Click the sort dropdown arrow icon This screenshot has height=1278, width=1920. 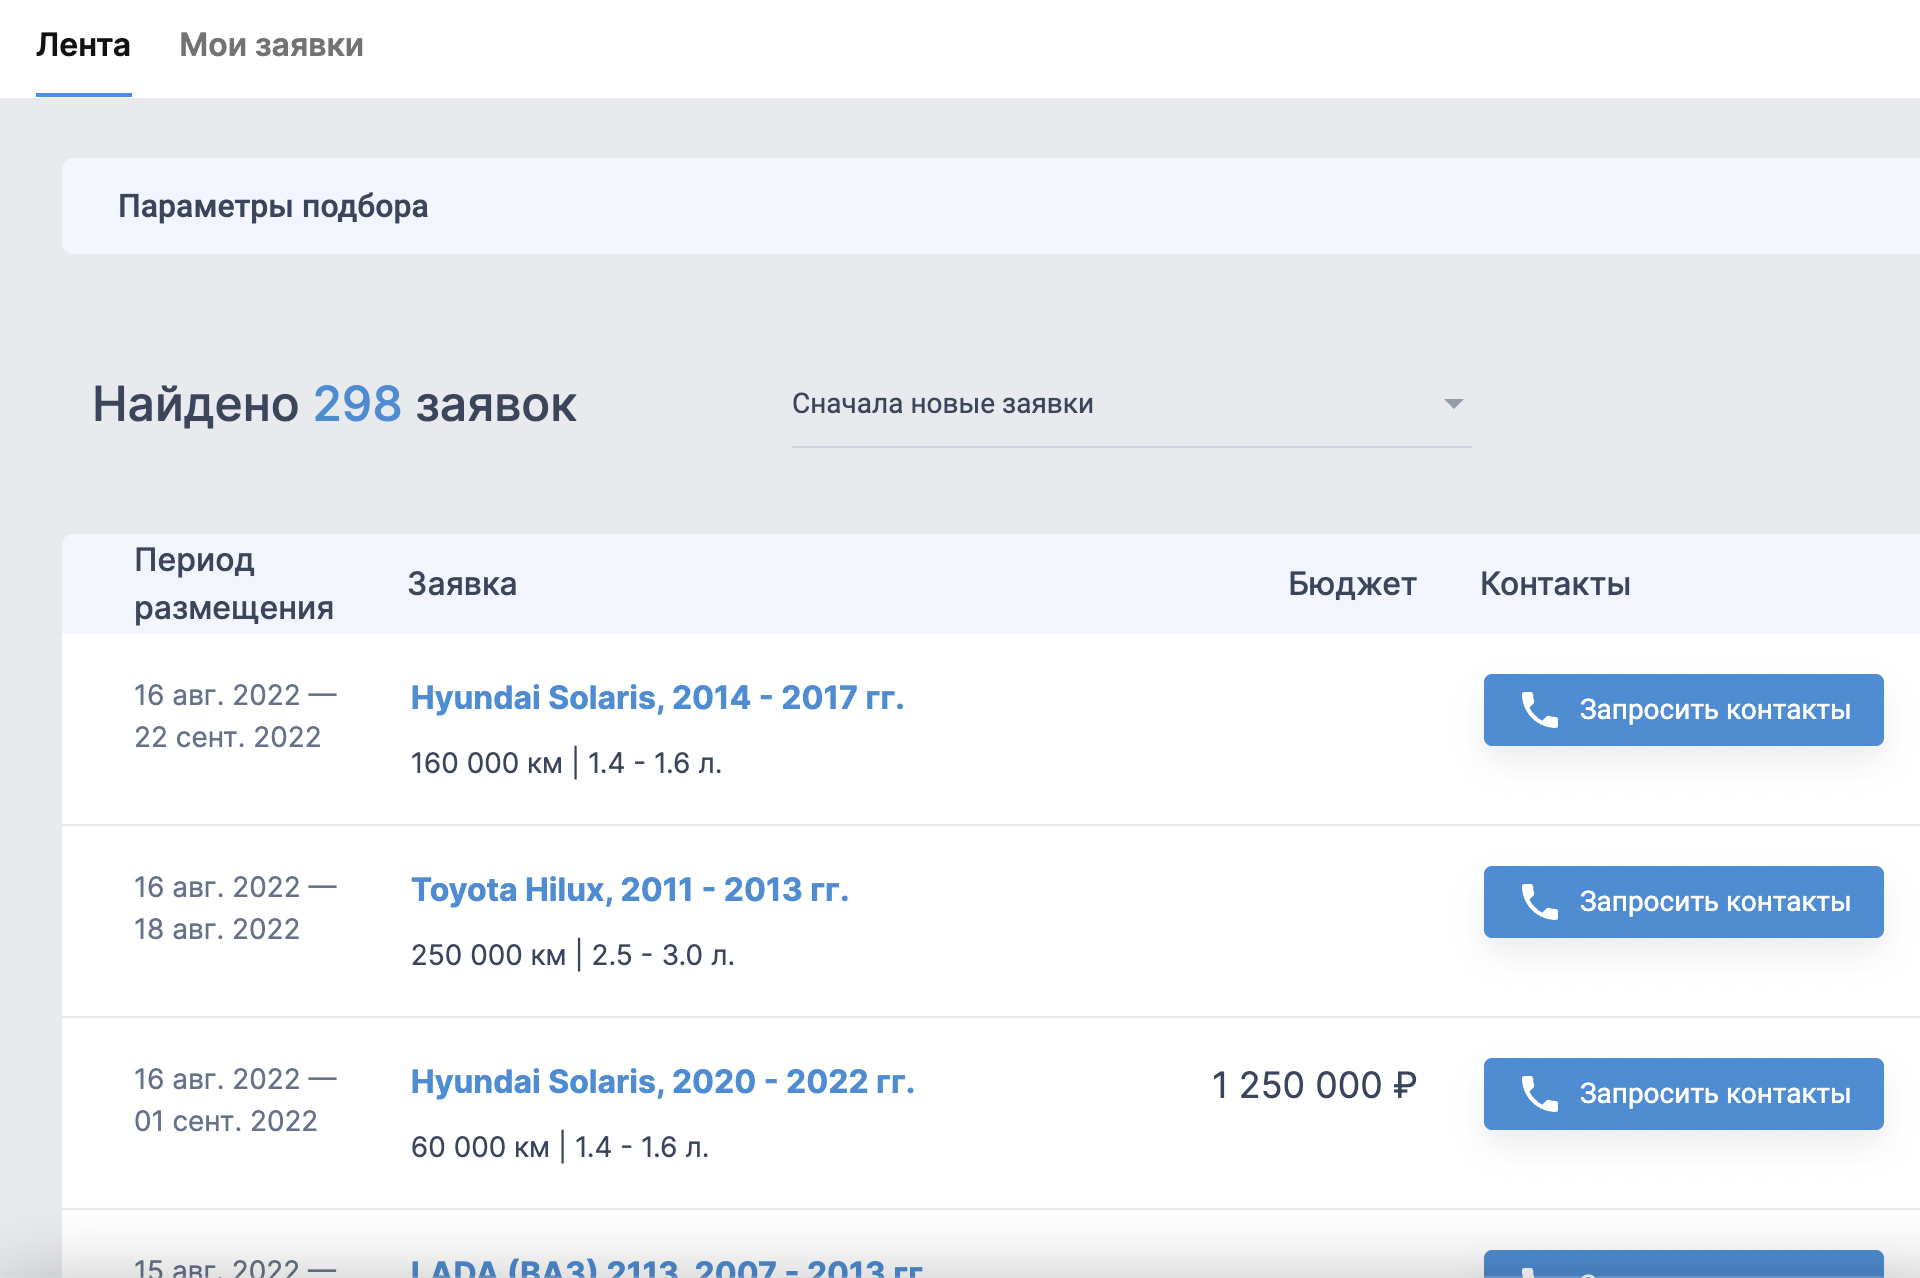(x=1454, y=404)
